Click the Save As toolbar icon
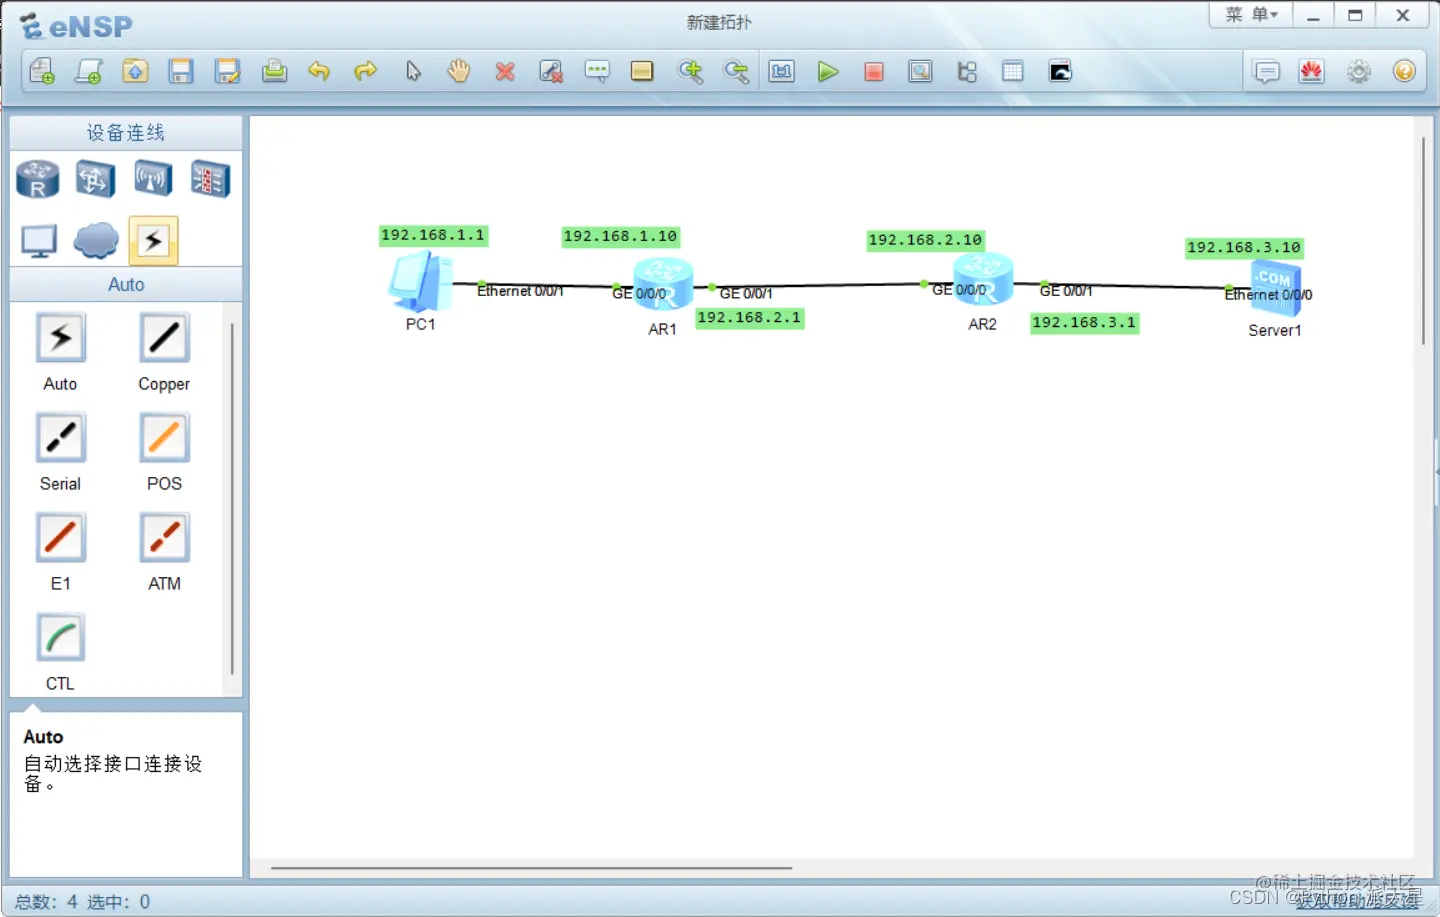Viewport: 1440px width, 917px height. click(228, 71)
